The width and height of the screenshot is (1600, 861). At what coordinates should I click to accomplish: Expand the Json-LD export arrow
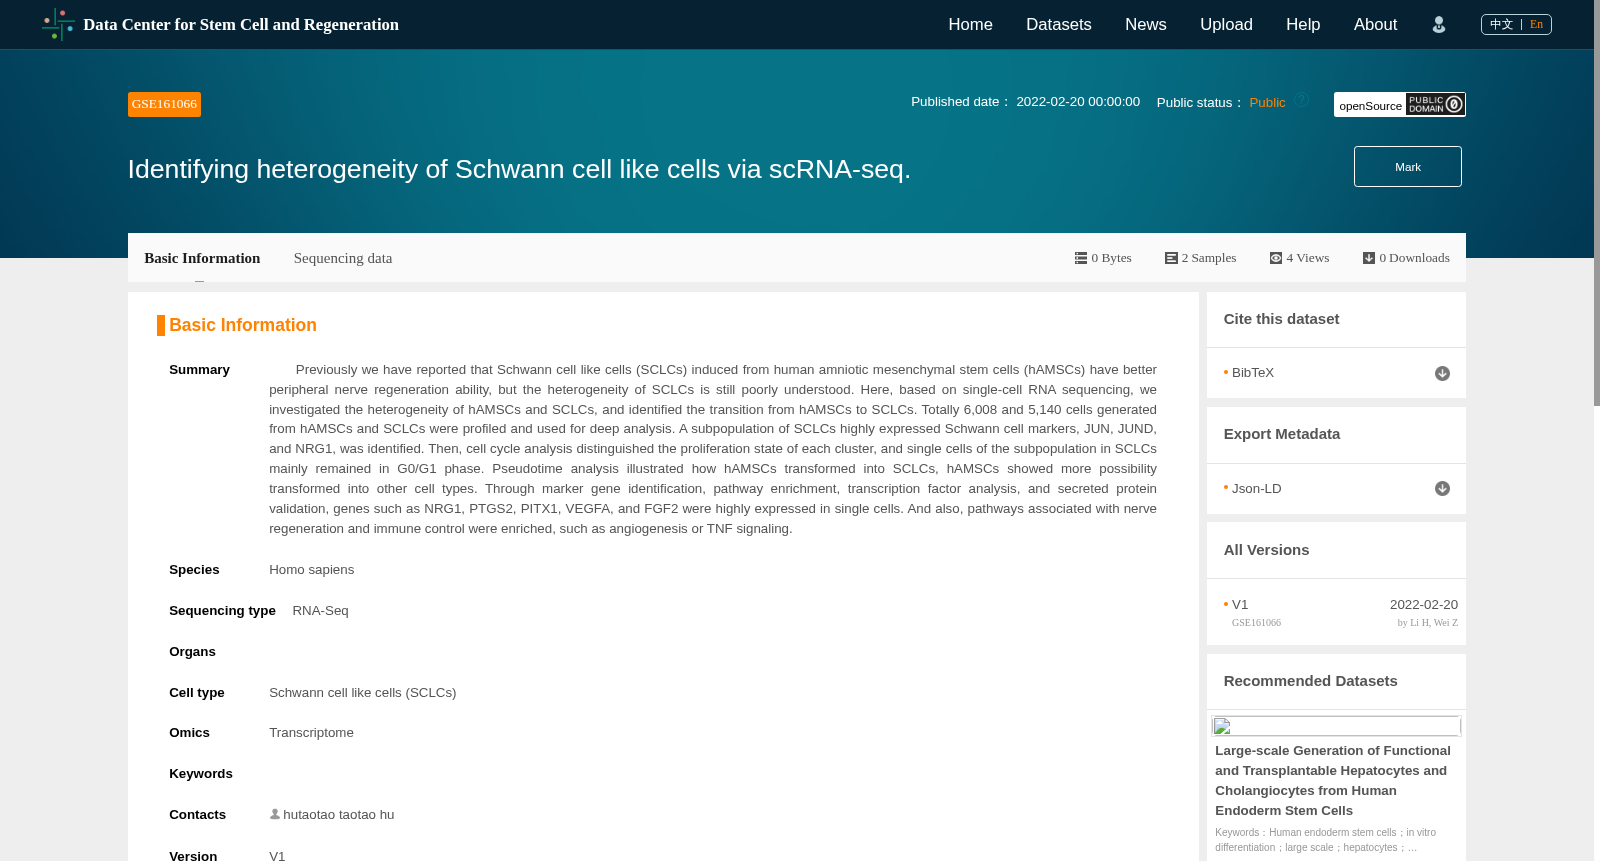[x=1442, y=489]
